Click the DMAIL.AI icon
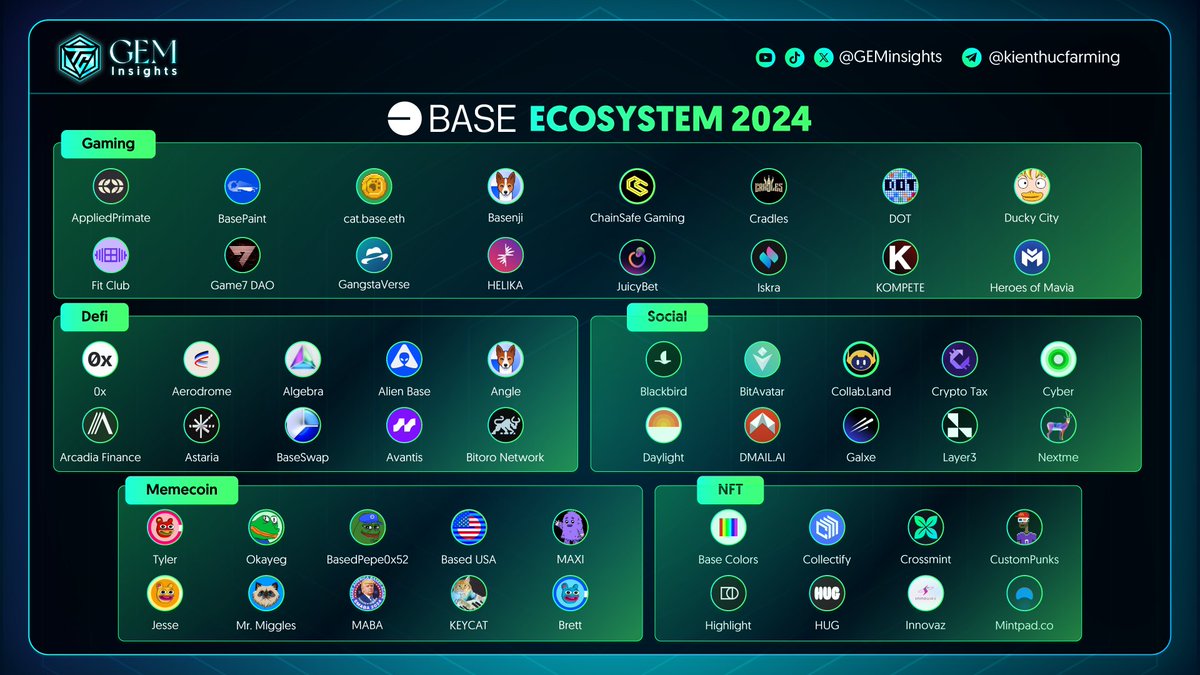 762,426
